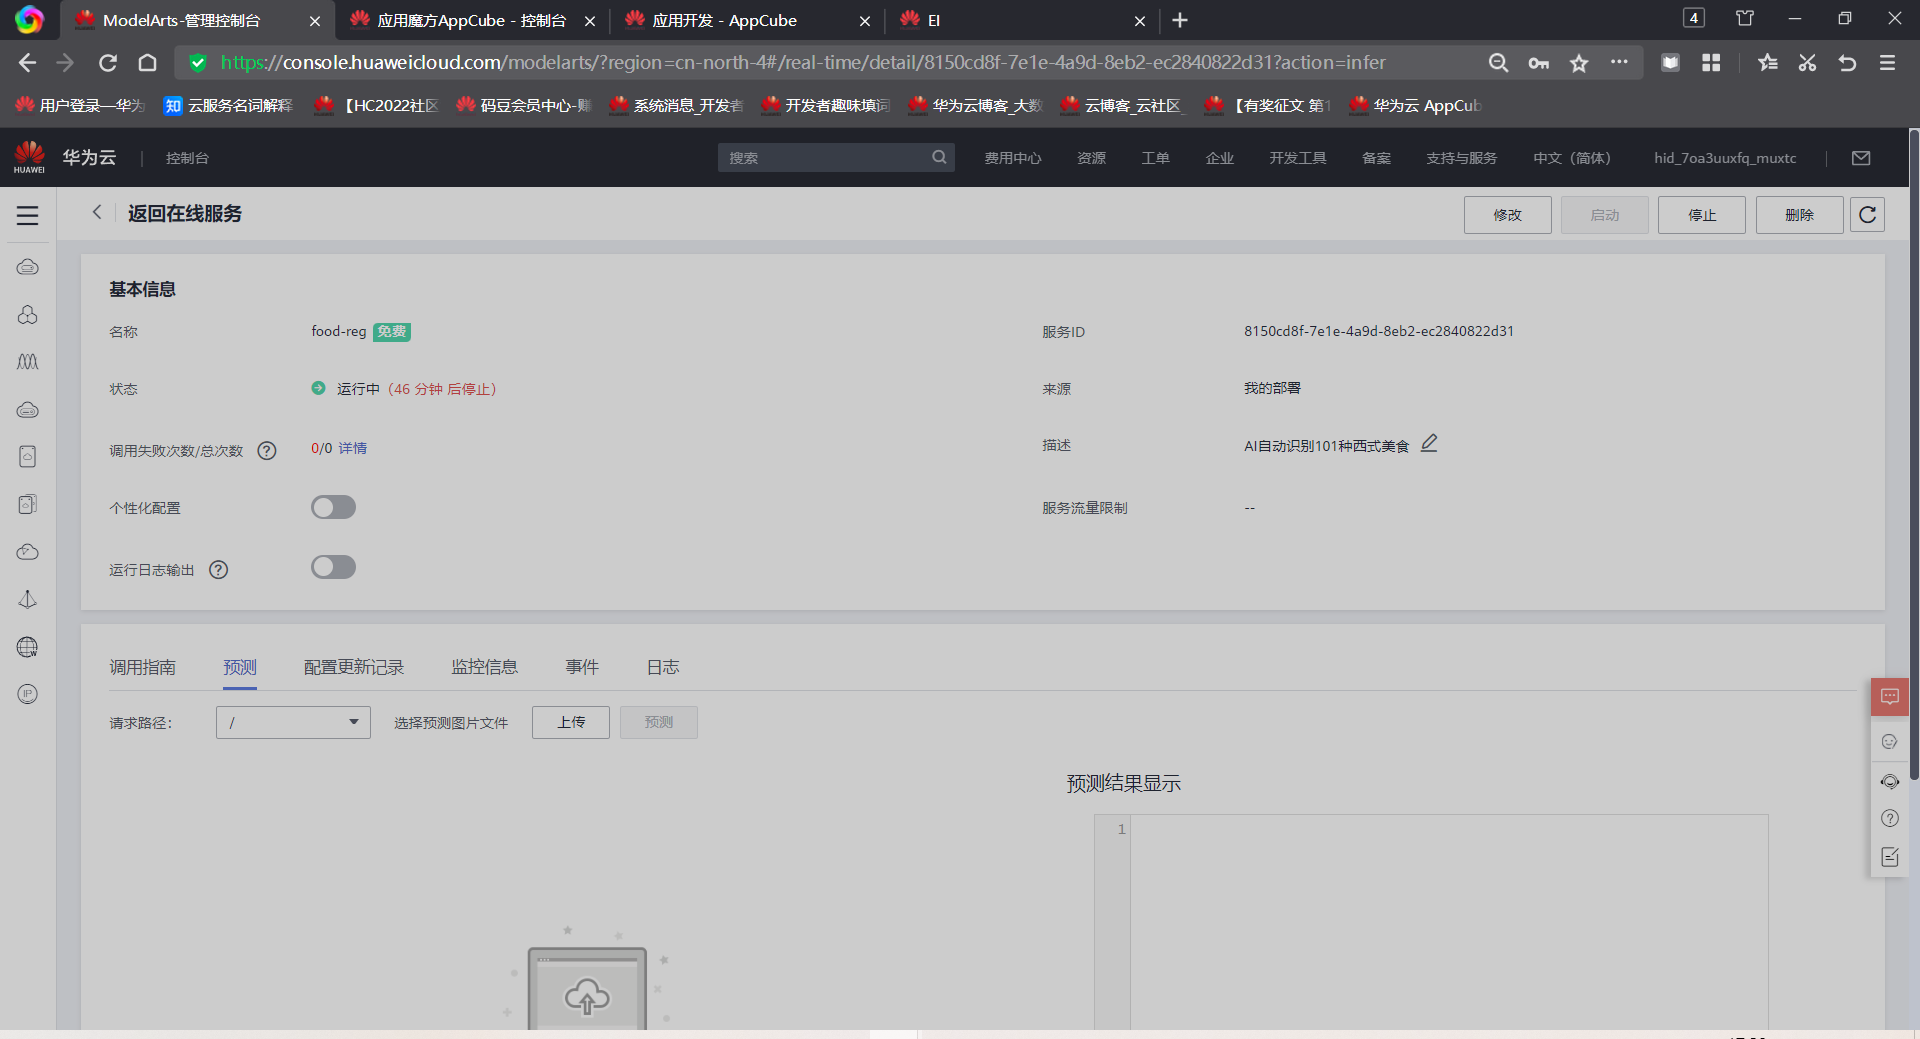This screenshot has width=1920, height=1039.
Task: Click the globe icon in left sidebar
Action: pyautogui.click(x=28, y=647)
